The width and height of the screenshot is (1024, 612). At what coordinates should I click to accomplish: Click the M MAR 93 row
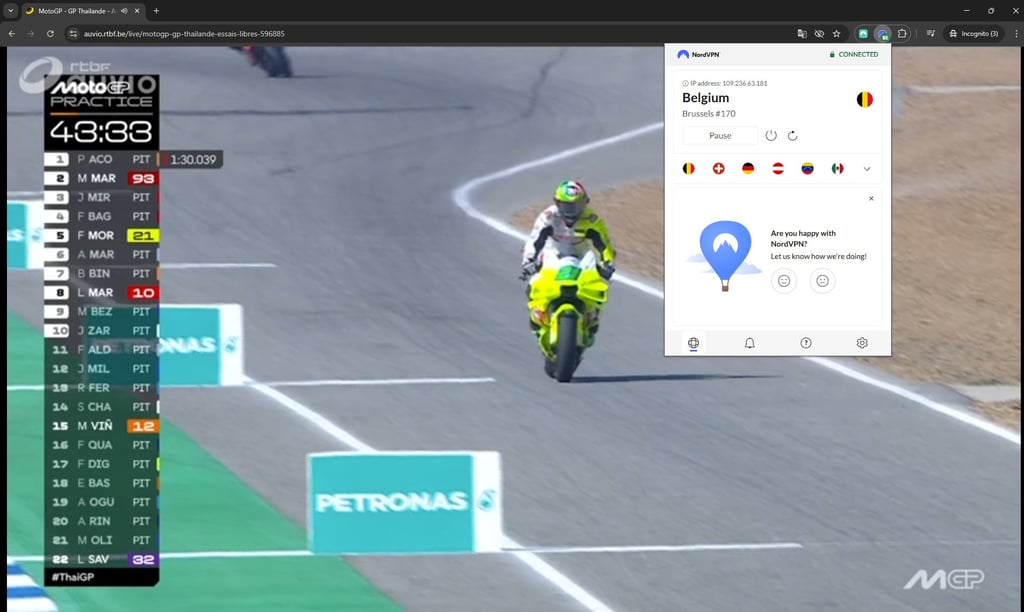[101, 178]
